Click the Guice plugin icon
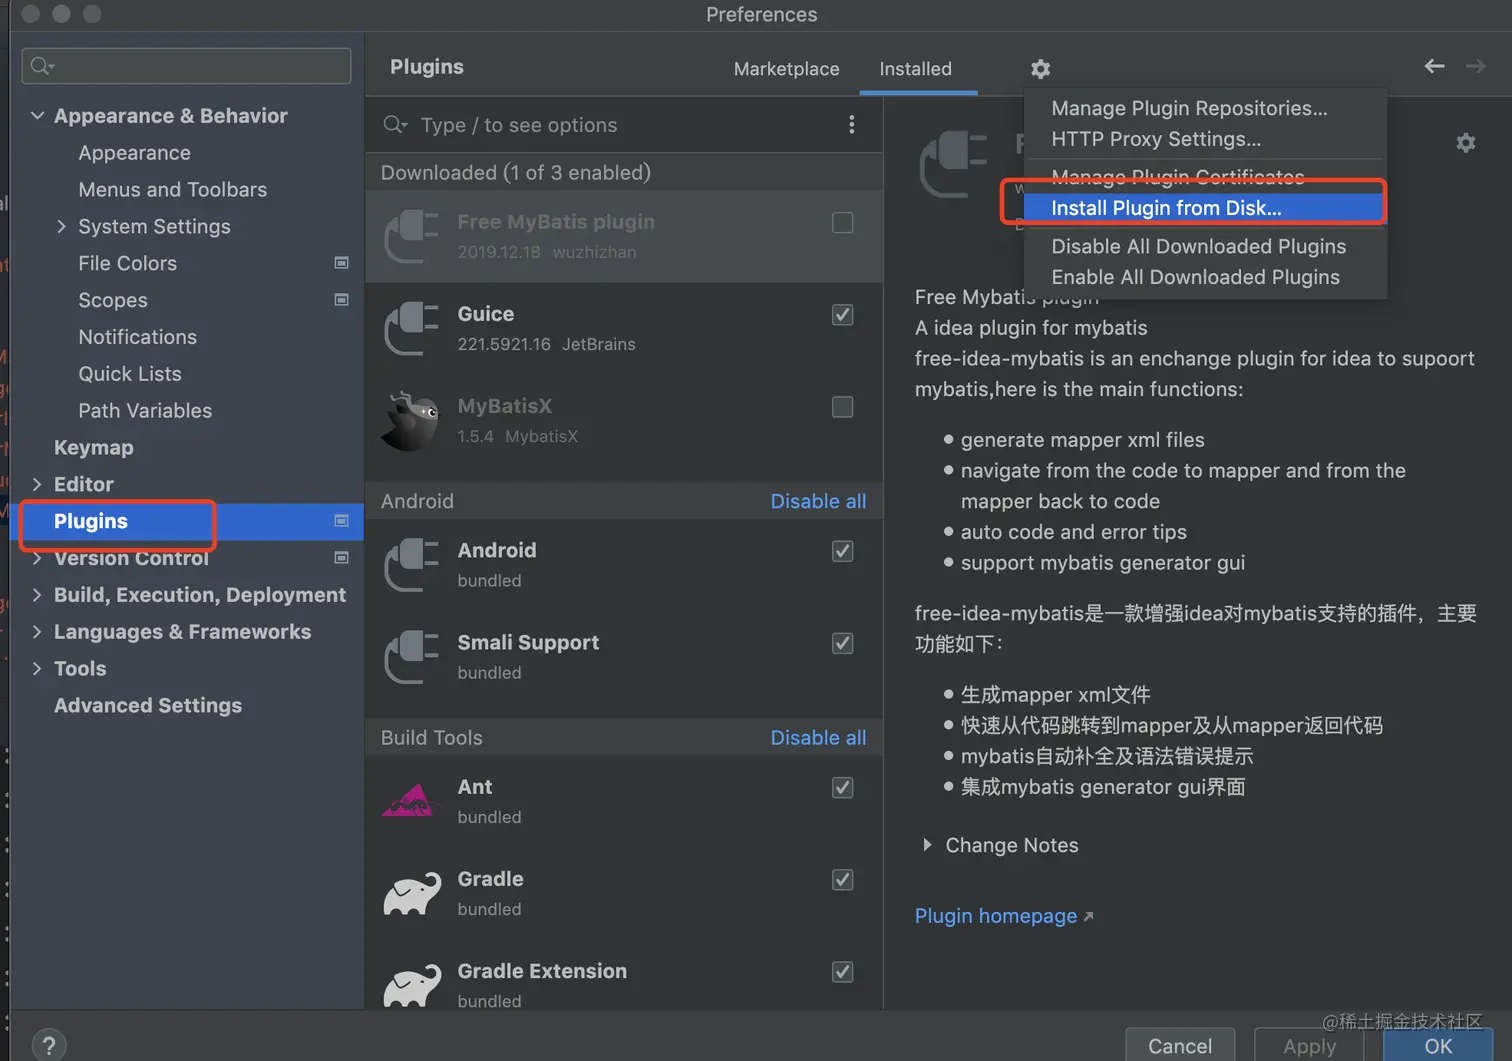Screen dimensions: 1512x1061 click(412, 328)
